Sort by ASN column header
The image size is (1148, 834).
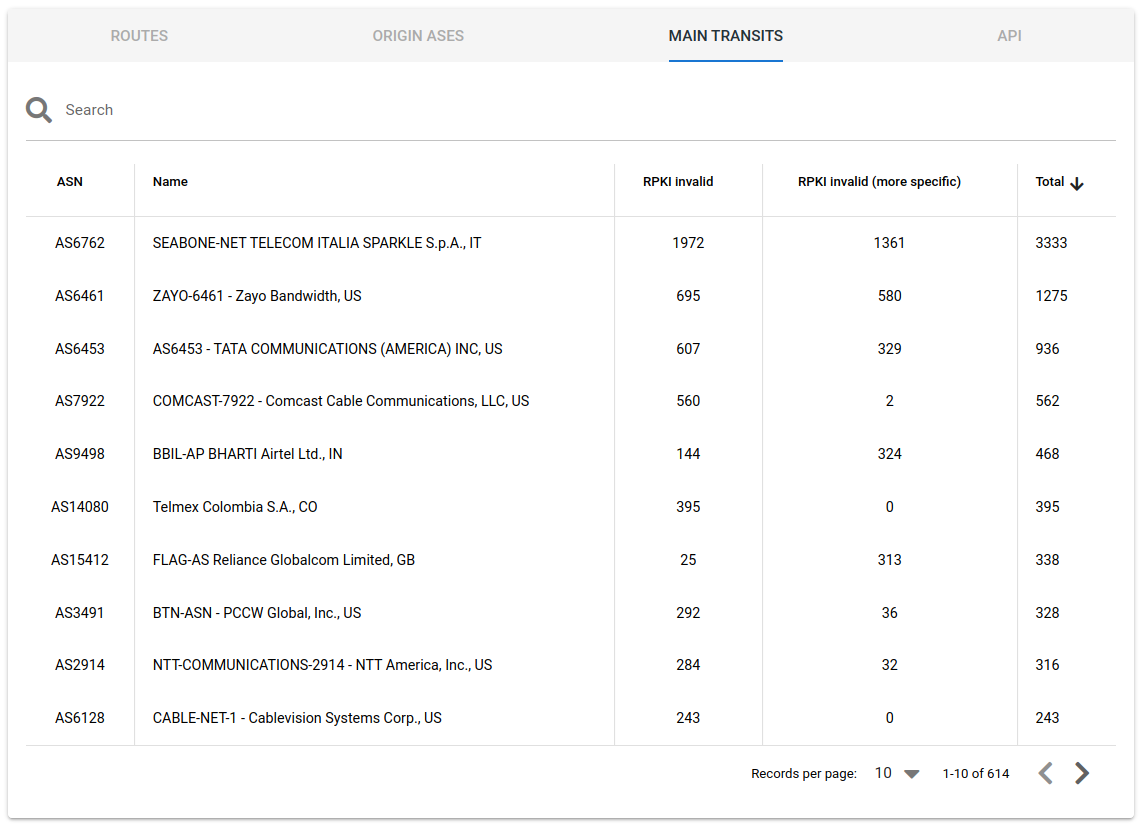coord(70,182)
